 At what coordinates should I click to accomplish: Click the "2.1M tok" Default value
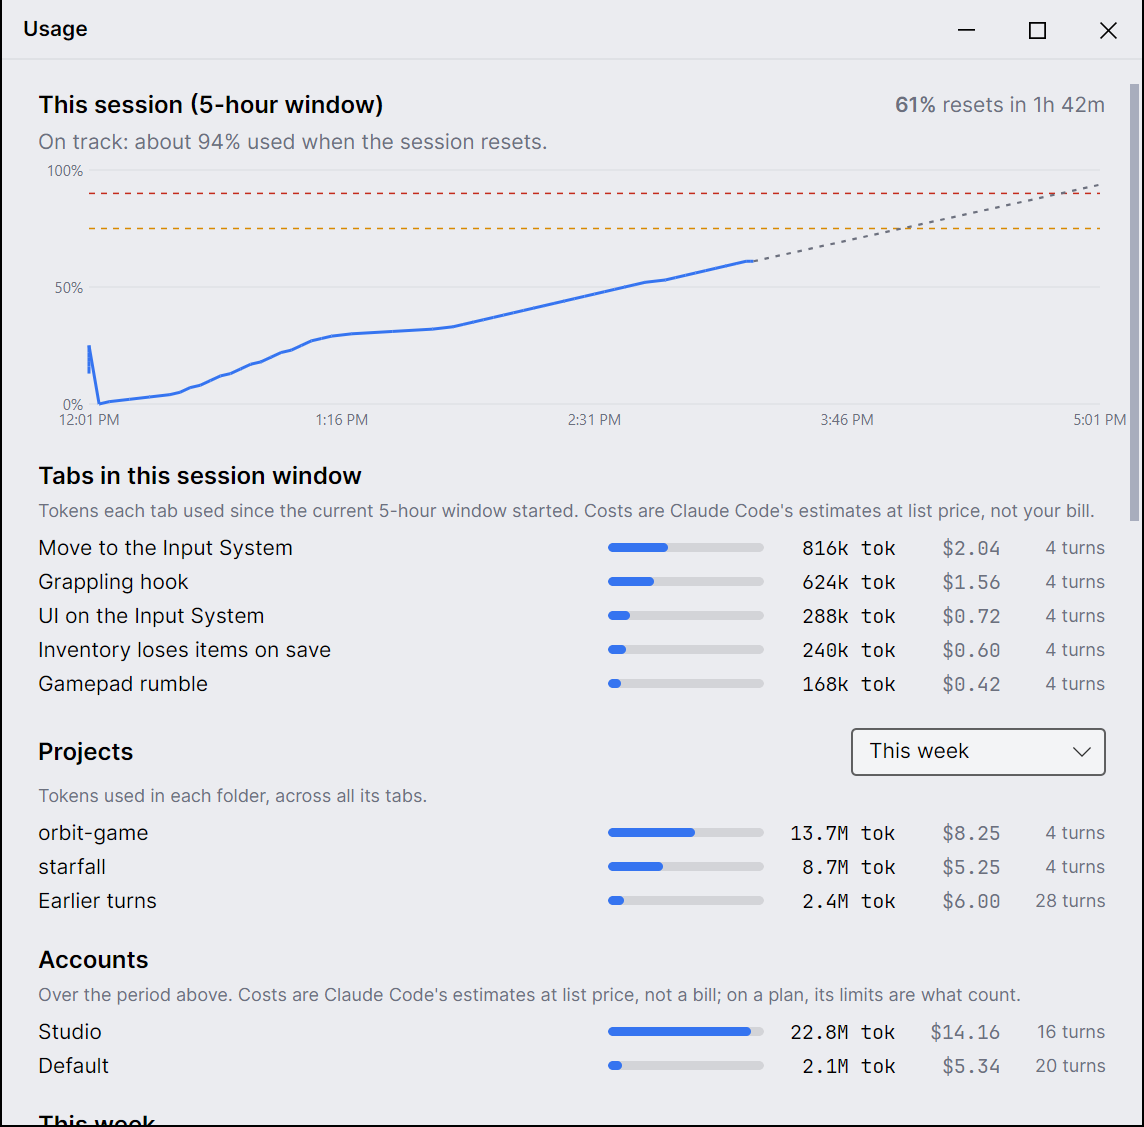(849, 1066)
